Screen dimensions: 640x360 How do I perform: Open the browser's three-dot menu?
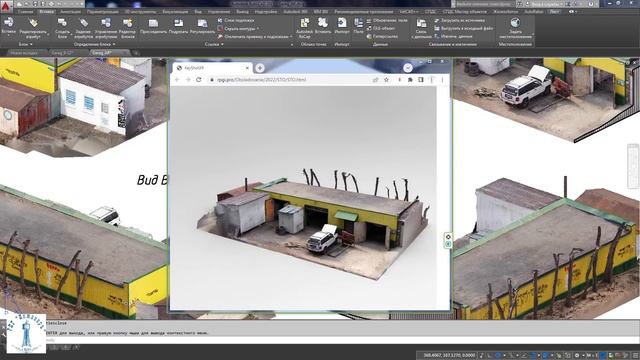(442, 80)
